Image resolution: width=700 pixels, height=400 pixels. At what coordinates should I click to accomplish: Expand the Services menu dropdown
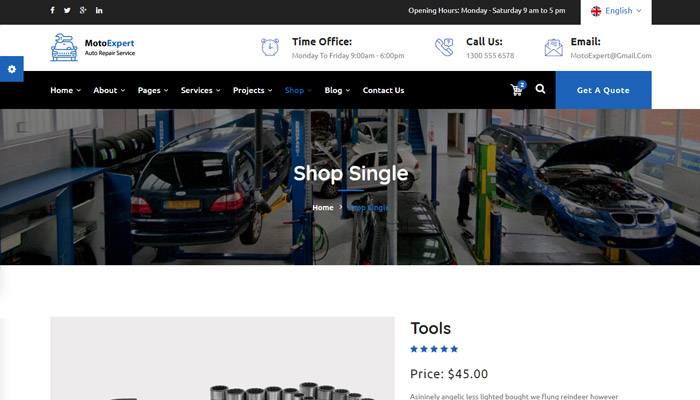click(200, 90)
